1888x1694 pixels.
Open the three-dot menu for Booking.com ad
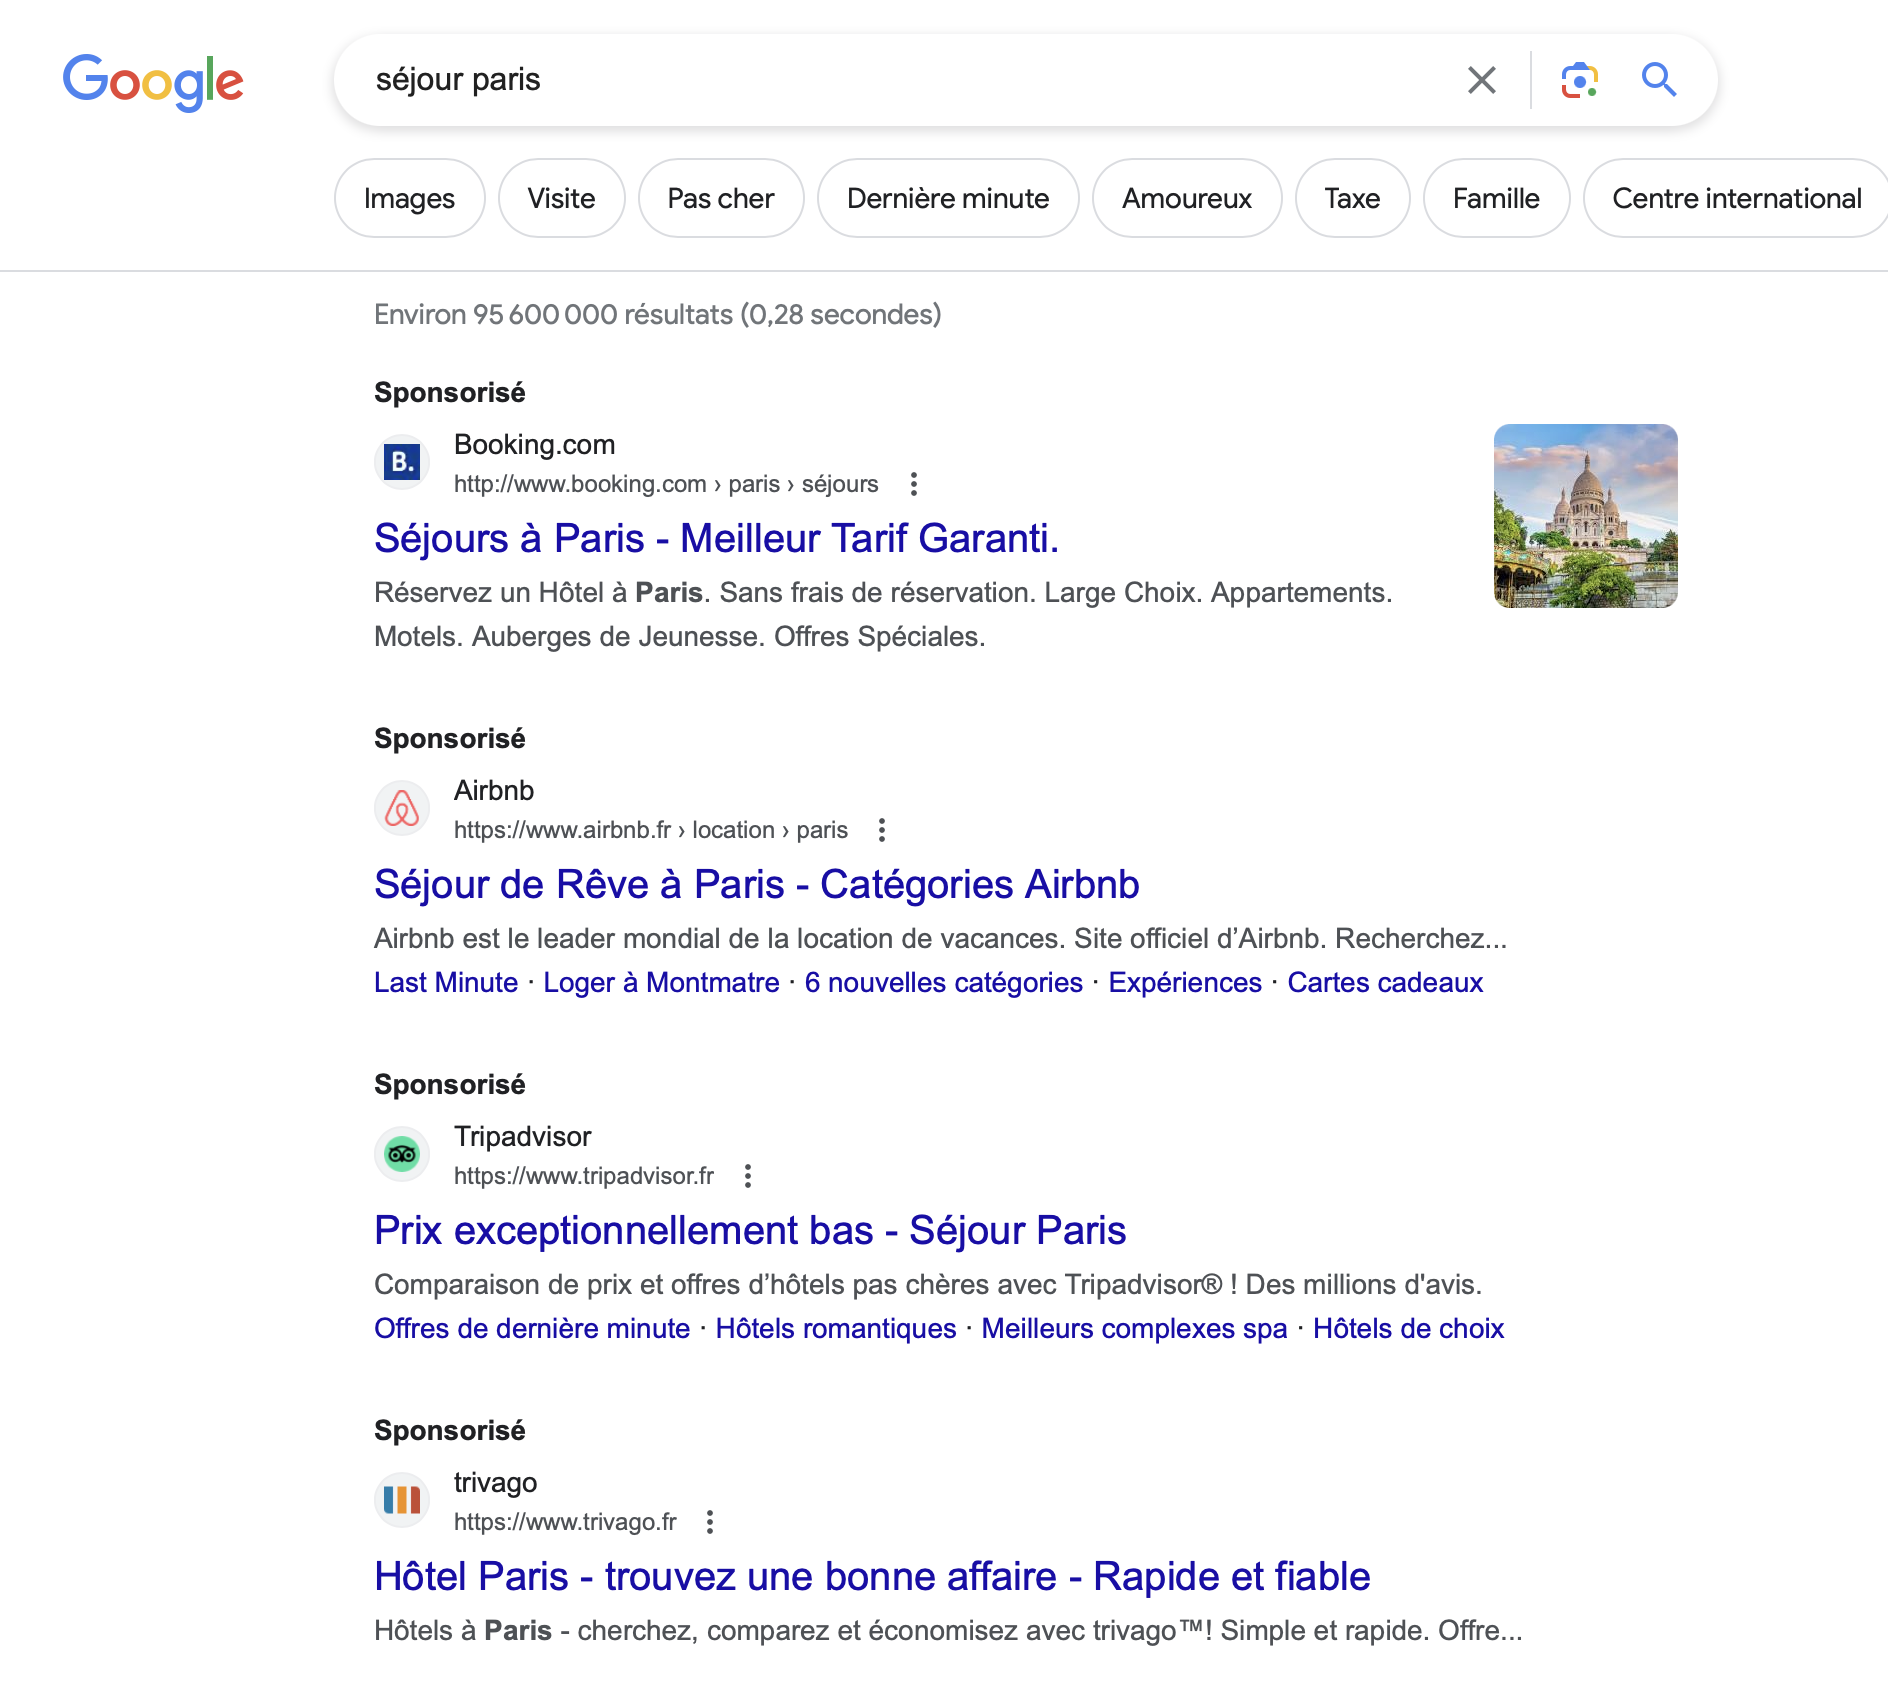913,484
